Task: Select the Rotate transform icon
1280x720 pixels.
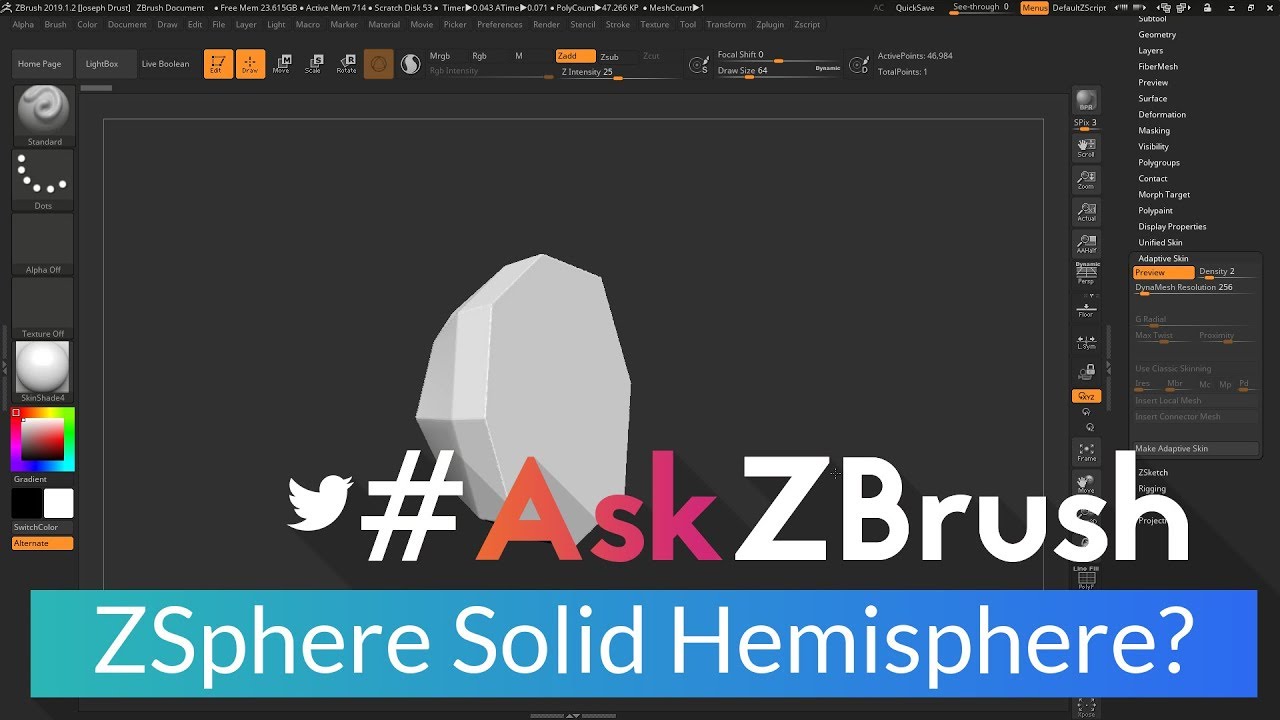Action: coord(346,64)
